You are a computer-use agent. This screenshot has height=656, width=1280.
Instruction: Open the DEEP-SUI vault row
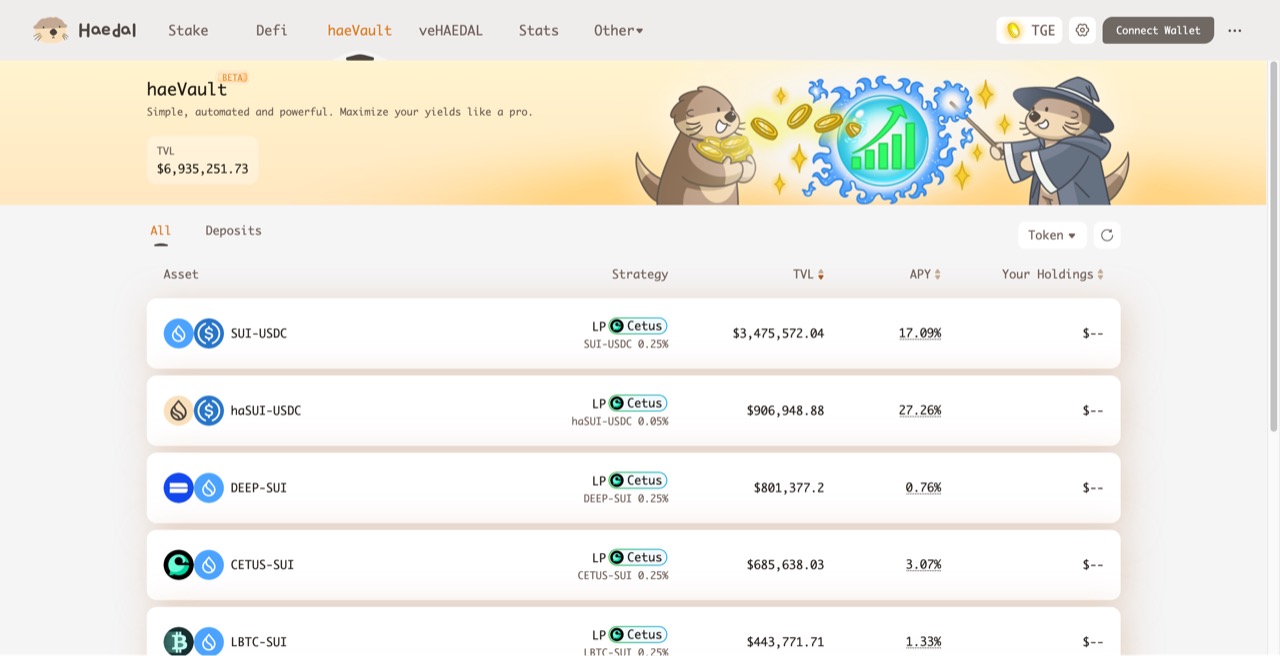(x=633, y=487)
